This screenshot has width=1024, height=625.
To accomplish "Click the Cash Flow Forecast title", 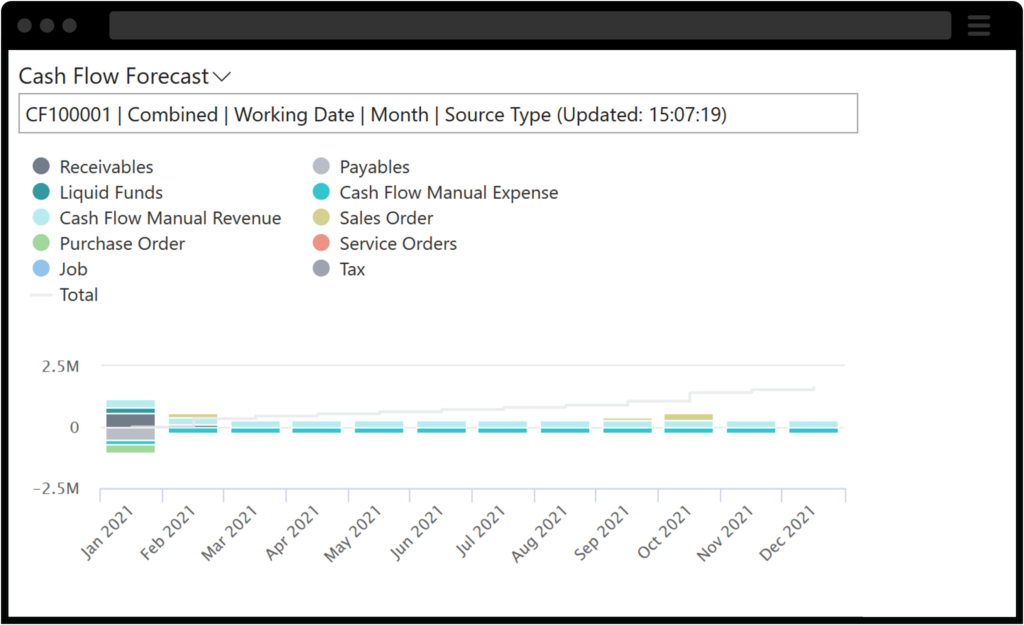I will click(114, 76).
